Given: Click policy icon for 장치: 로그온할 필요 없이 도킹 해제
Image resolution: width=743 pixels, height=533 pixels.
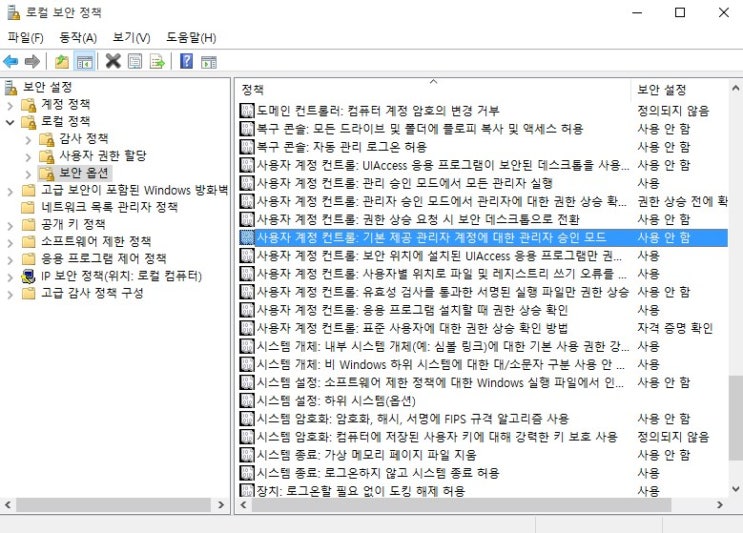Looking at the screenshot, I should point(247,490).
